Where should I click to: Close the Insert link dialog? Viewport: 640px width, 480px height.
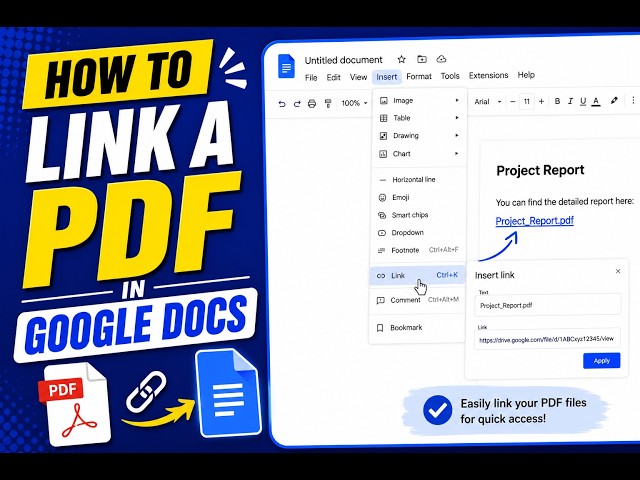coord(618,271)
